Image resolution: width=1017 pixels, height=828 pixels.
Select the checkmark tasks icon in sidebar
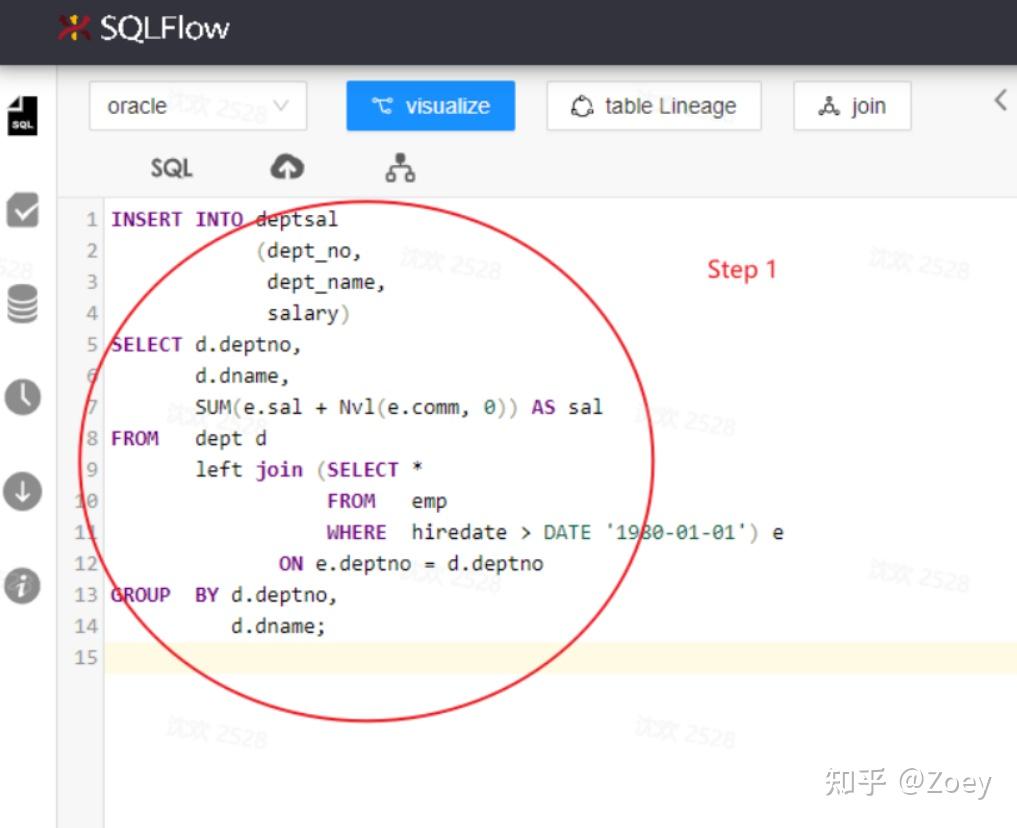[x=23, y=210]
